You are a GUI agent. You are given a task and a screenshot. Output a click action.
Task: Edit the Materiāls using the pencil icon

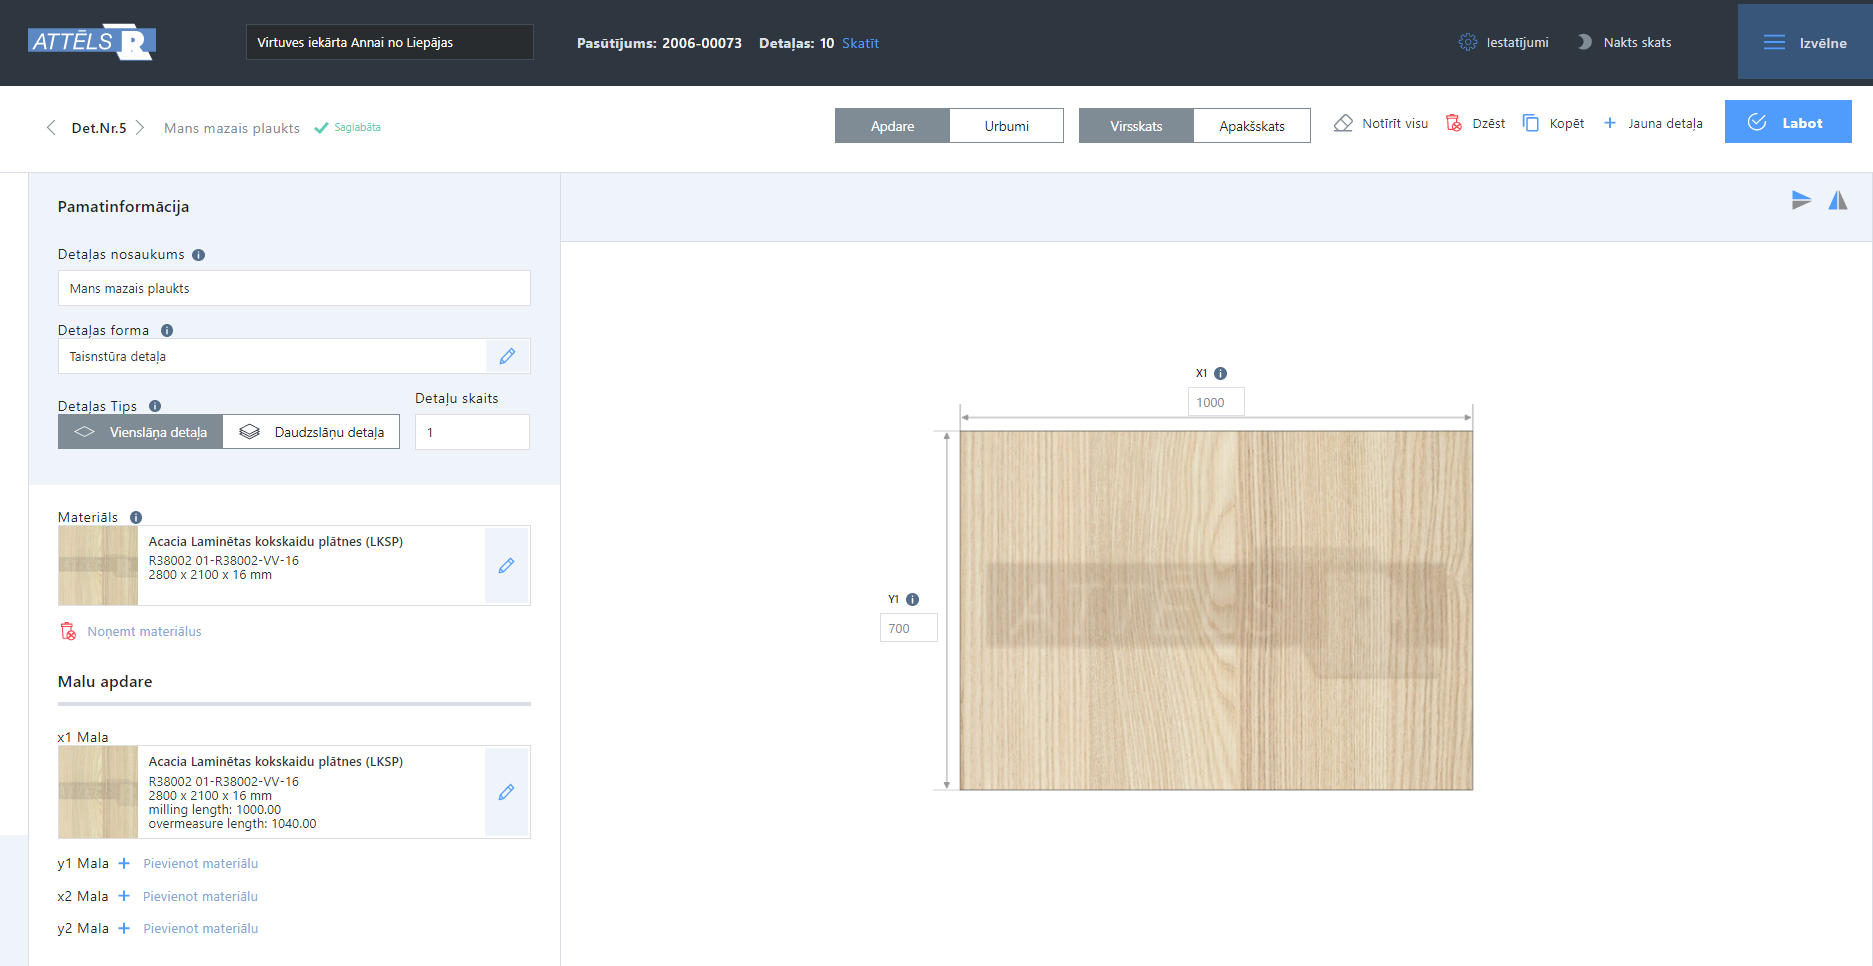click(507, 565)
